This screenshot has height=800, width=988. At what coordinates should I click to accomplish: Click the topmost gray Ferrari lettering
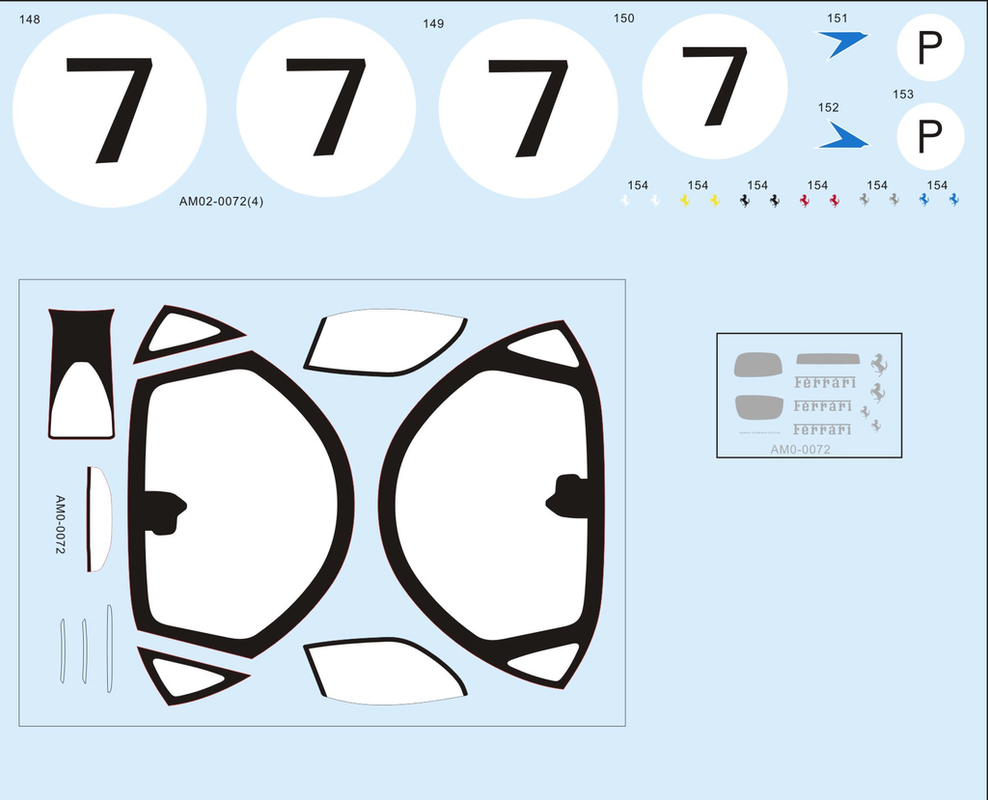tap(825, 382)
